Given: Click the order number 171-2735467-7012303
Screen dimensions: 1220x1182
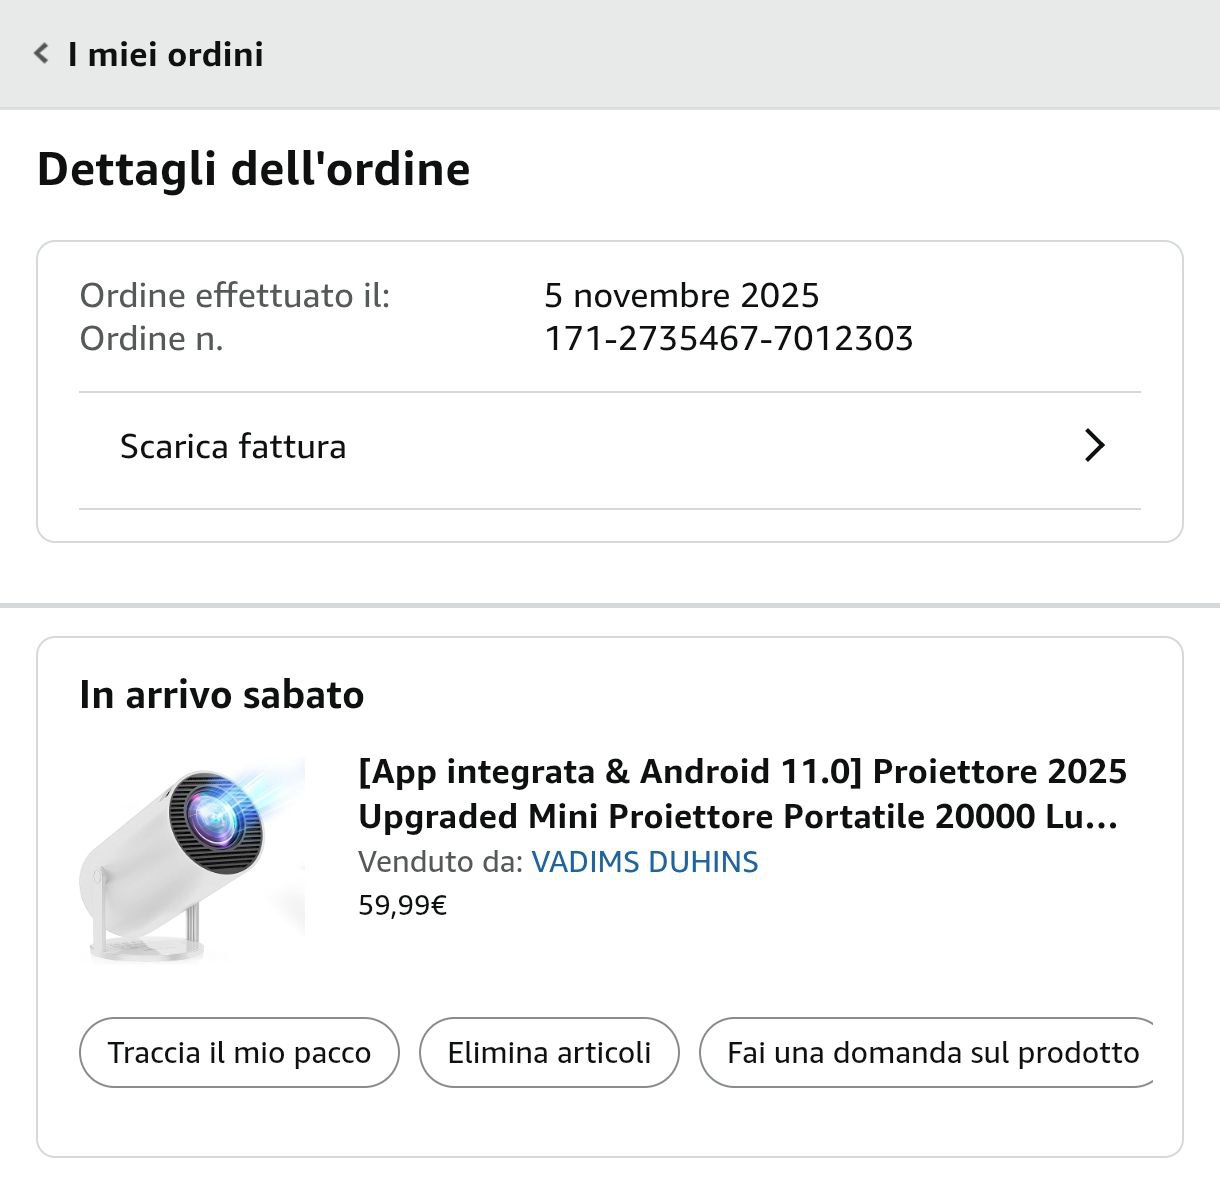Looking at the screenshot, I should pos(728,339).
